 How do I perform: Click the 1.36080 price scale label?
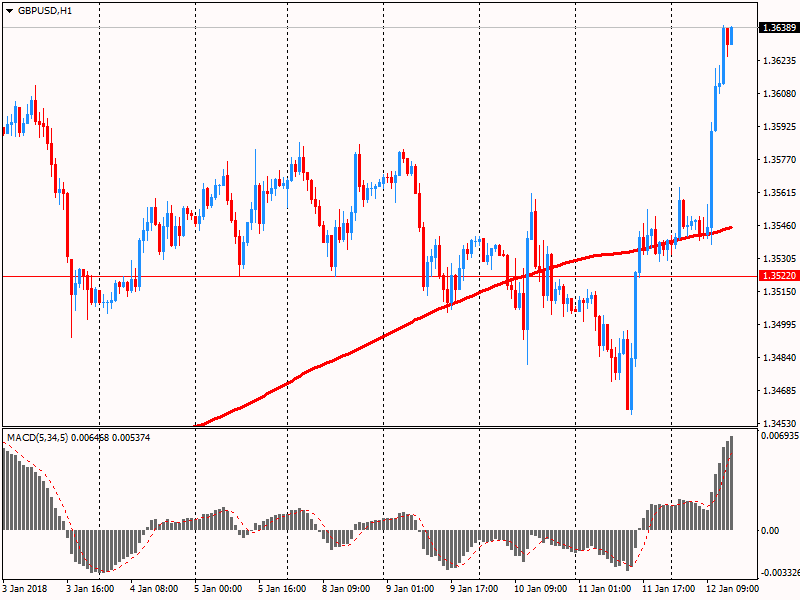[778, 94]
